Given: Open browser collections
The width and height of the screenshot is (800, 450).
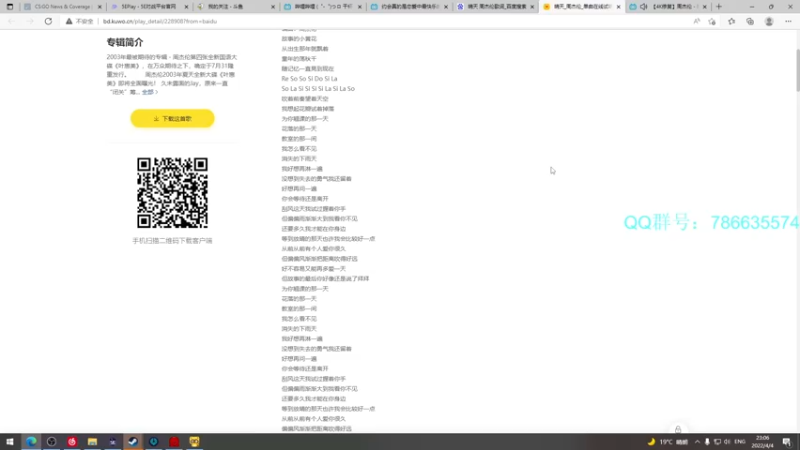Looking at the screenshot, I should 750,21.
